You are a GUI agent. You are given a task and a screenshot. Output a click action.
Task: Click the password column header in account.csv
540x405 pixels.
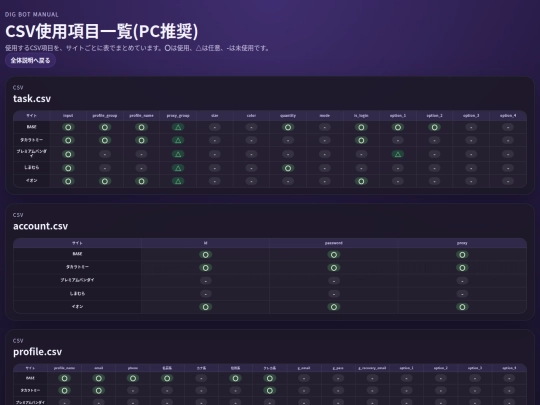[334, 243]
